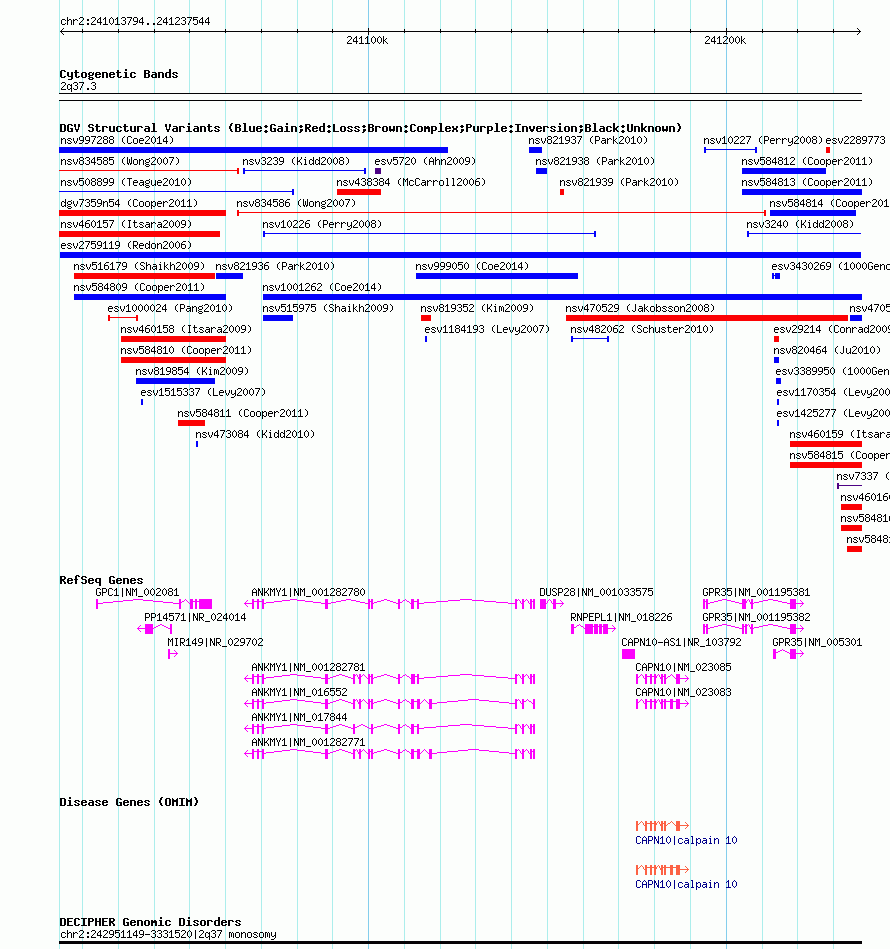This screenshot has width=890, height=949.
Task: Open the DGV Structural Variants track title
Action: pyautogui.click(x=370, y=128)
